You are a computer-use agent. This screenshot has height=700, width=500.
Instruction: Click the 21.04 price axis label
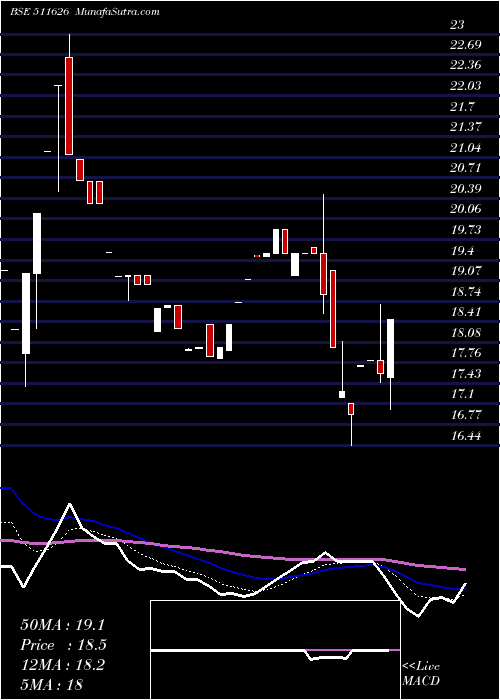pos(466,147)
